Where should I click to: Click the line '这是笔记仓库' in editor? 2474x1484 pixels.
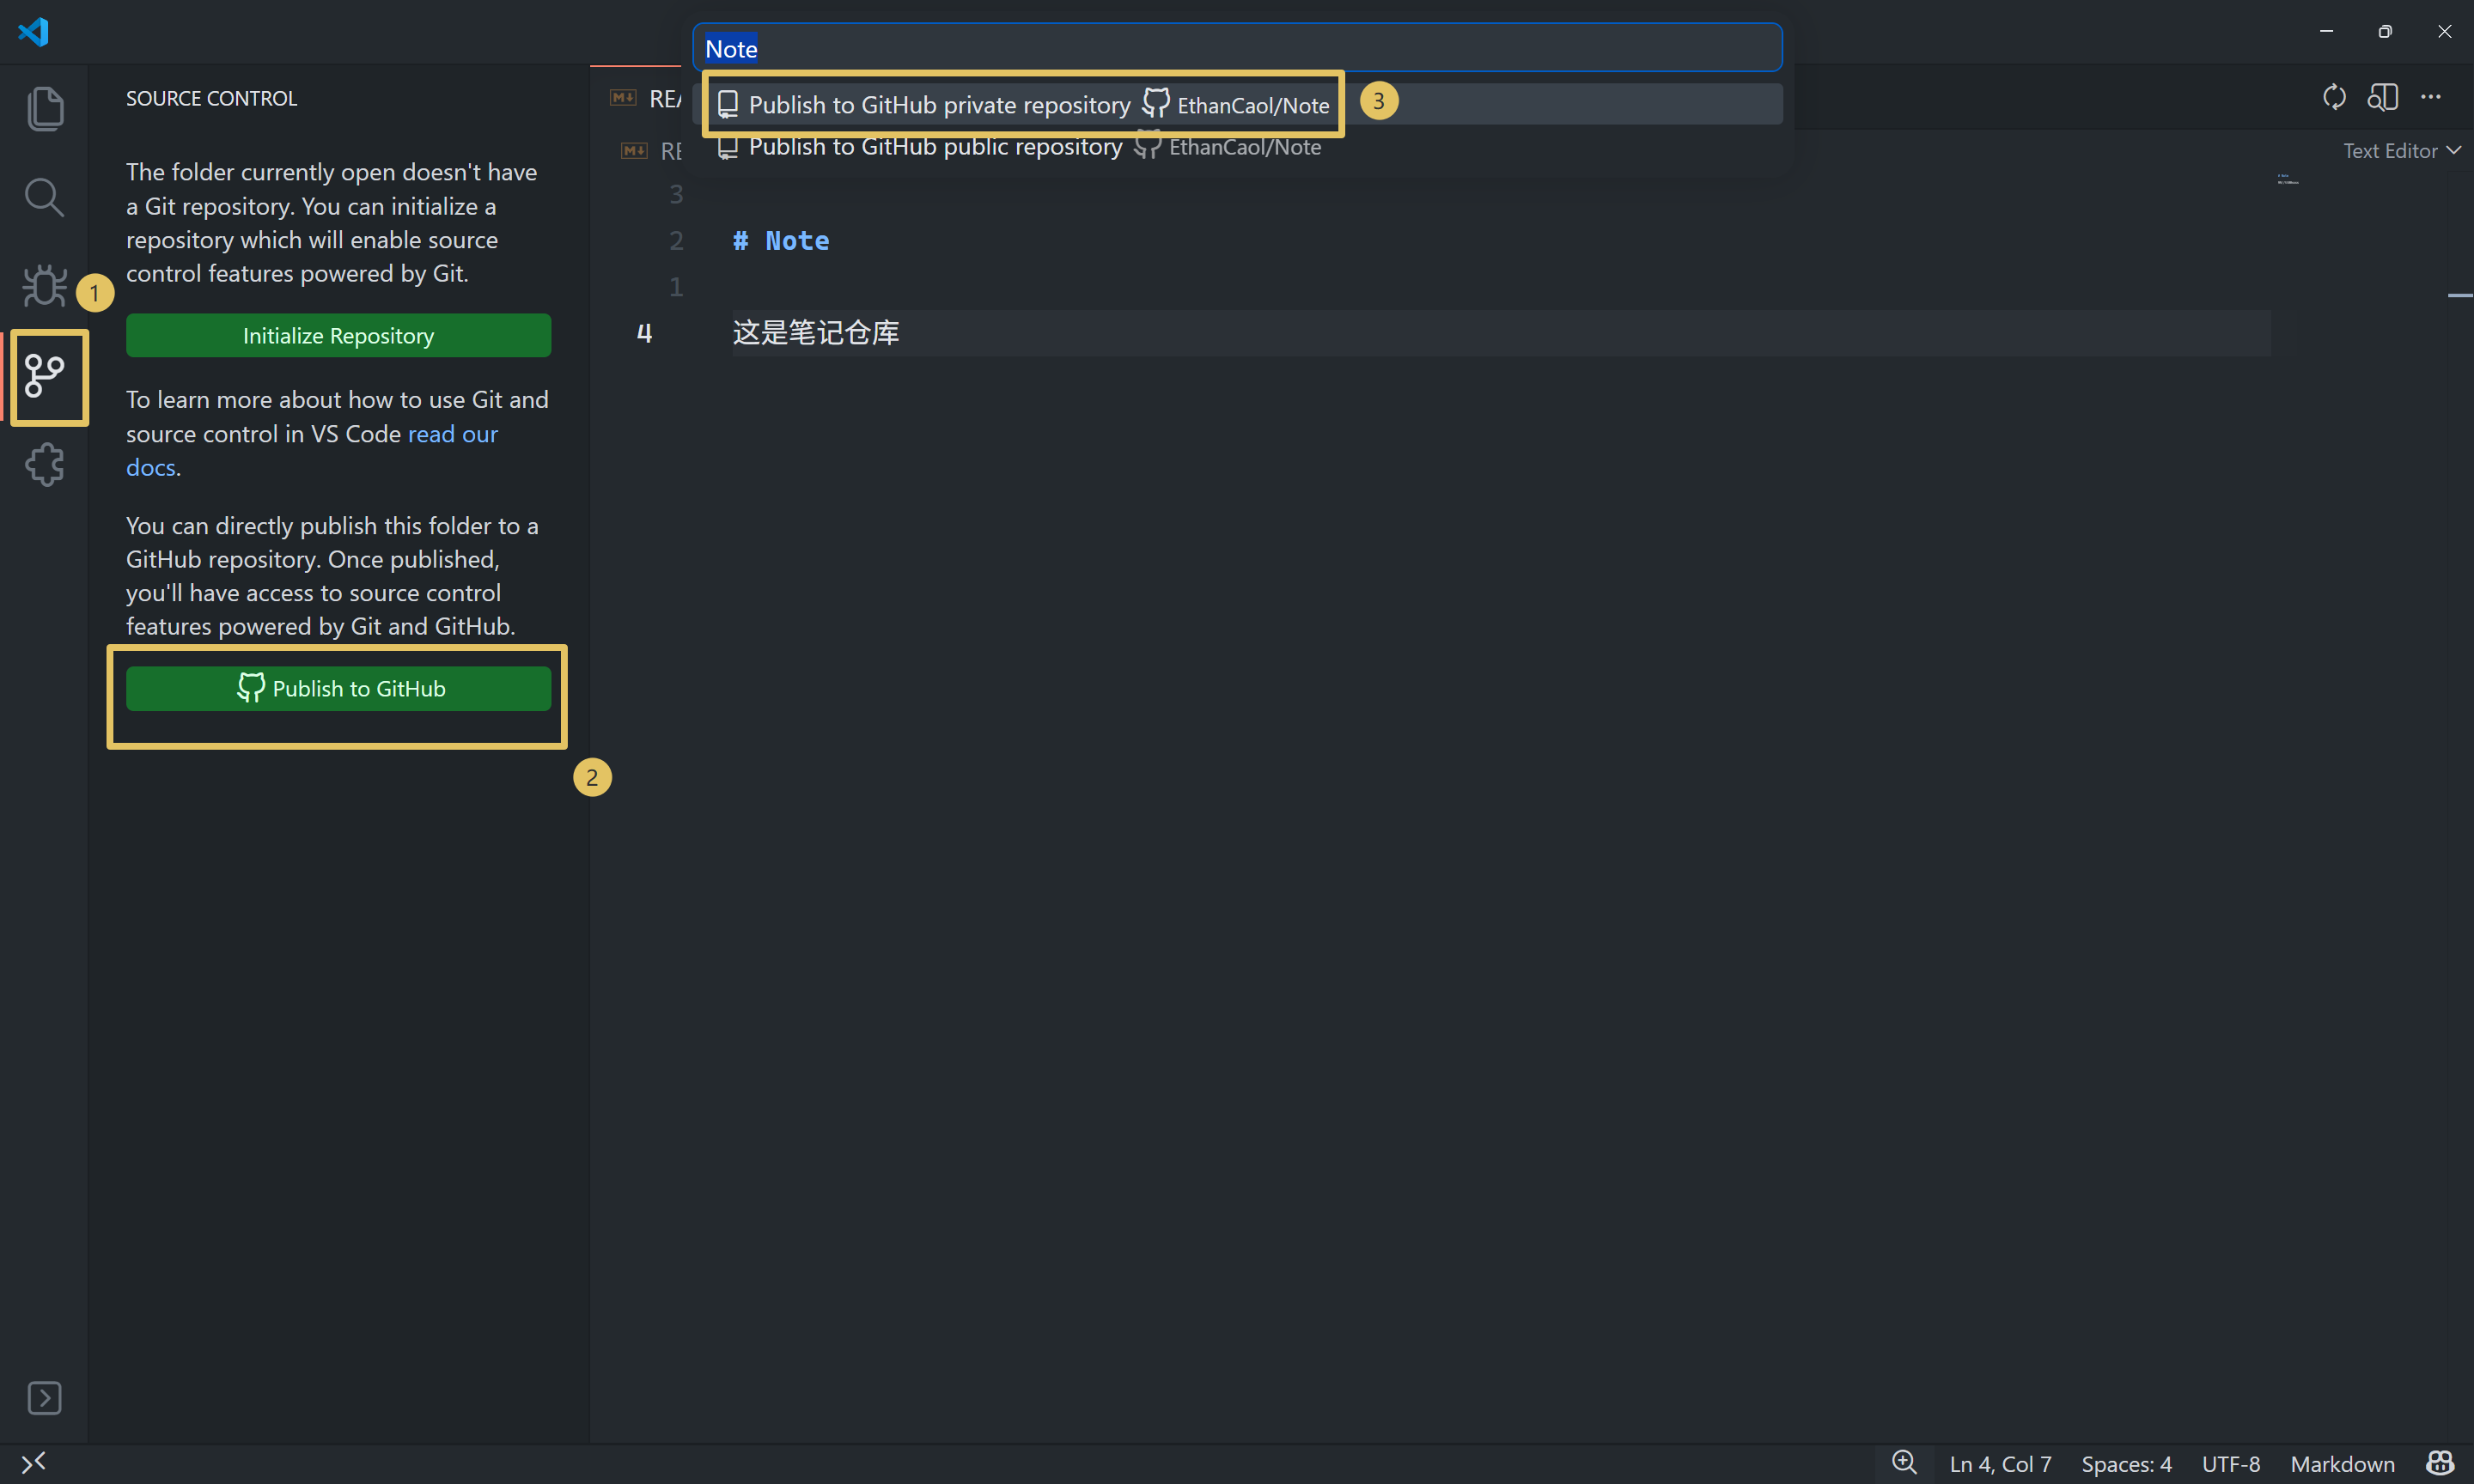pos(816,332)
